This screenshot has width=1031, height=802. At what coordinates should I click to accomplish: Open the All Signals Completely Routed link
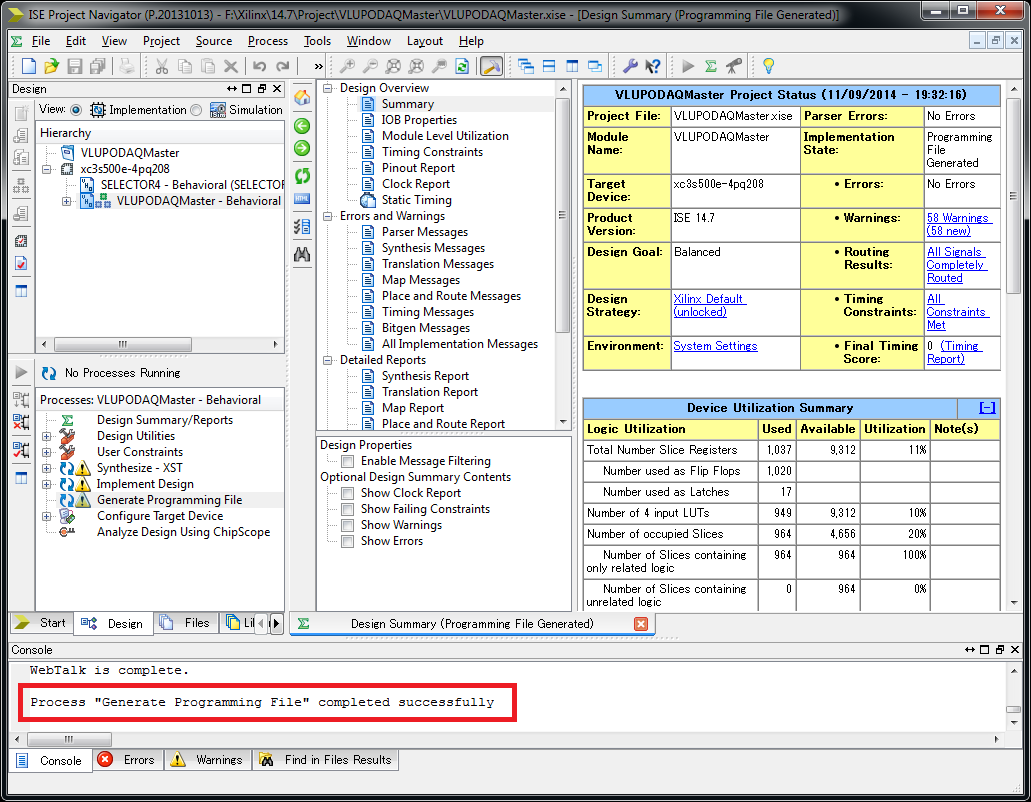click(x=955, y=265)
